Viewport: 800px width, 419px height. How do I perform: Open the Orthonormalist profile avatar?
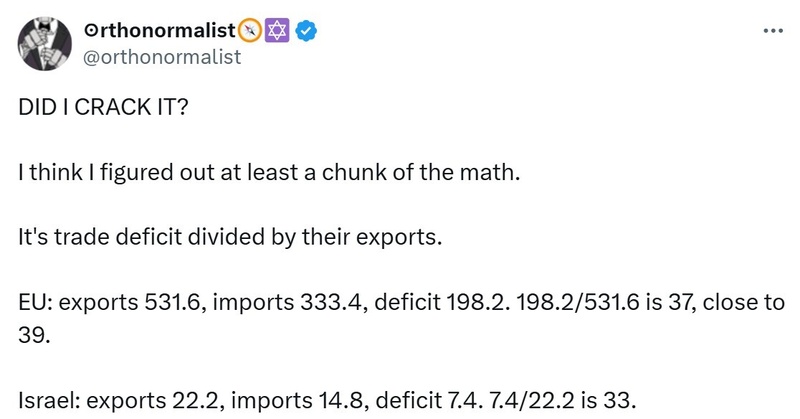point(45,43)
